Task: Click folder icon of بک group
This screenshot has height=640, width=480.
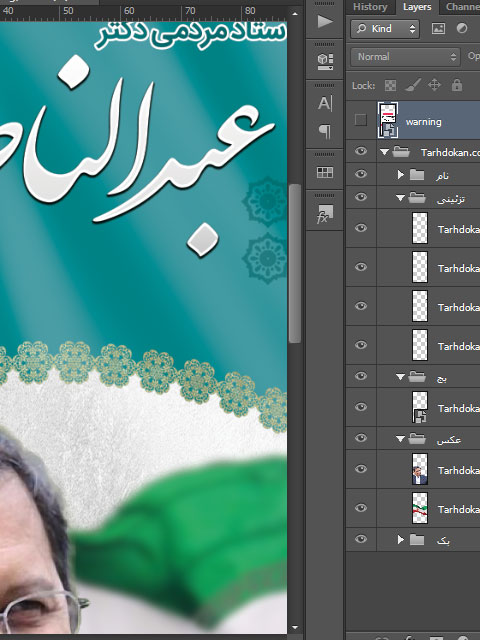Action: (417, 540)
